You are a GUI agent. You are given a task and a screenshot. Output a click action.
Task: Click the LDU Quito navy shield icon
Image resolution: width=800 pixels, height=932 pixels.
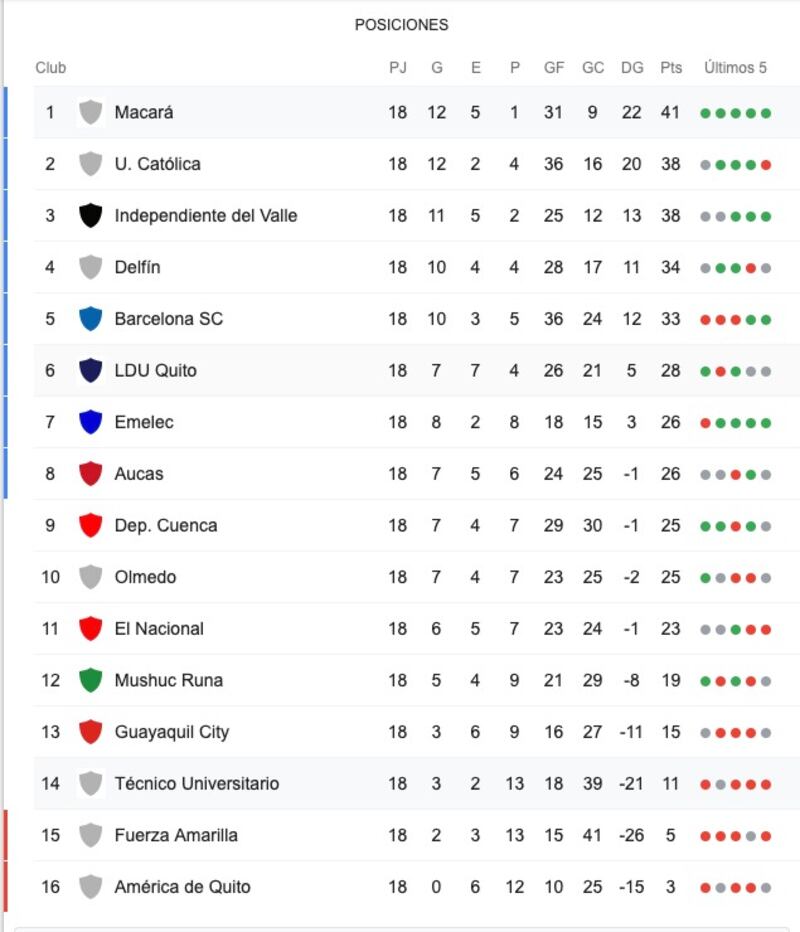90,370
